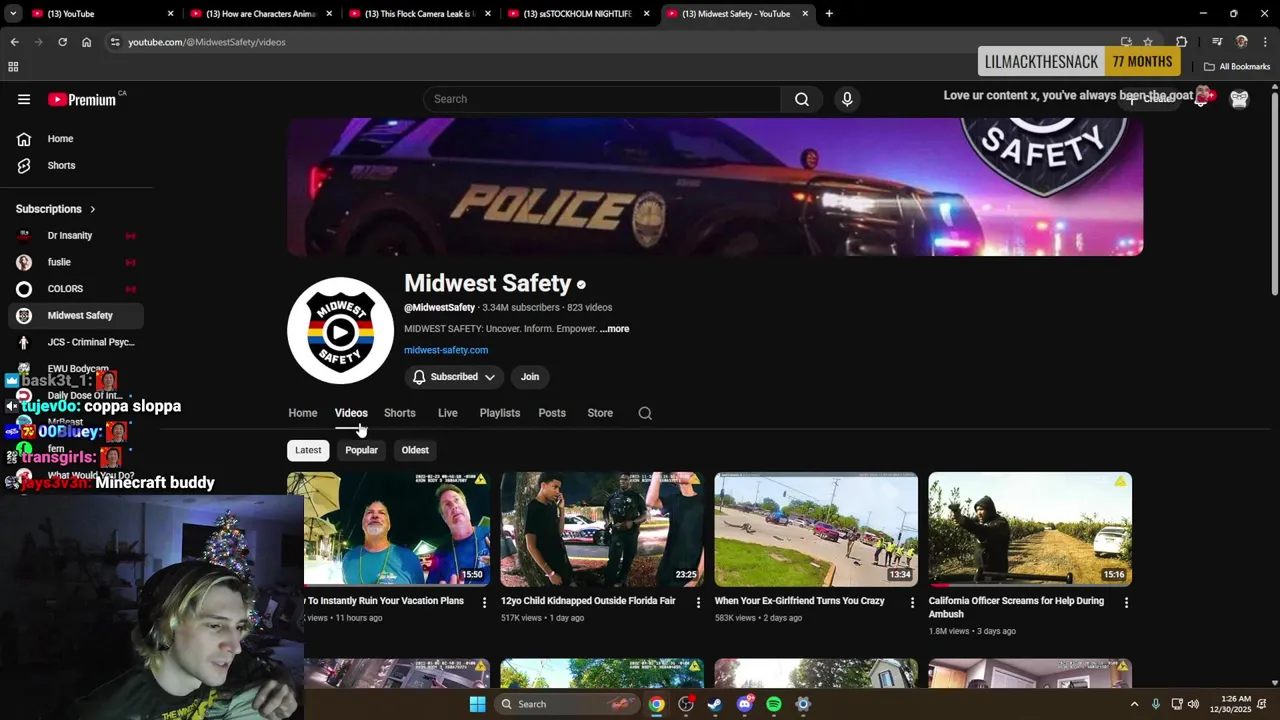Open options for 12yo Child Kidnapped video
1280x720 pixels.
[698, 602]
